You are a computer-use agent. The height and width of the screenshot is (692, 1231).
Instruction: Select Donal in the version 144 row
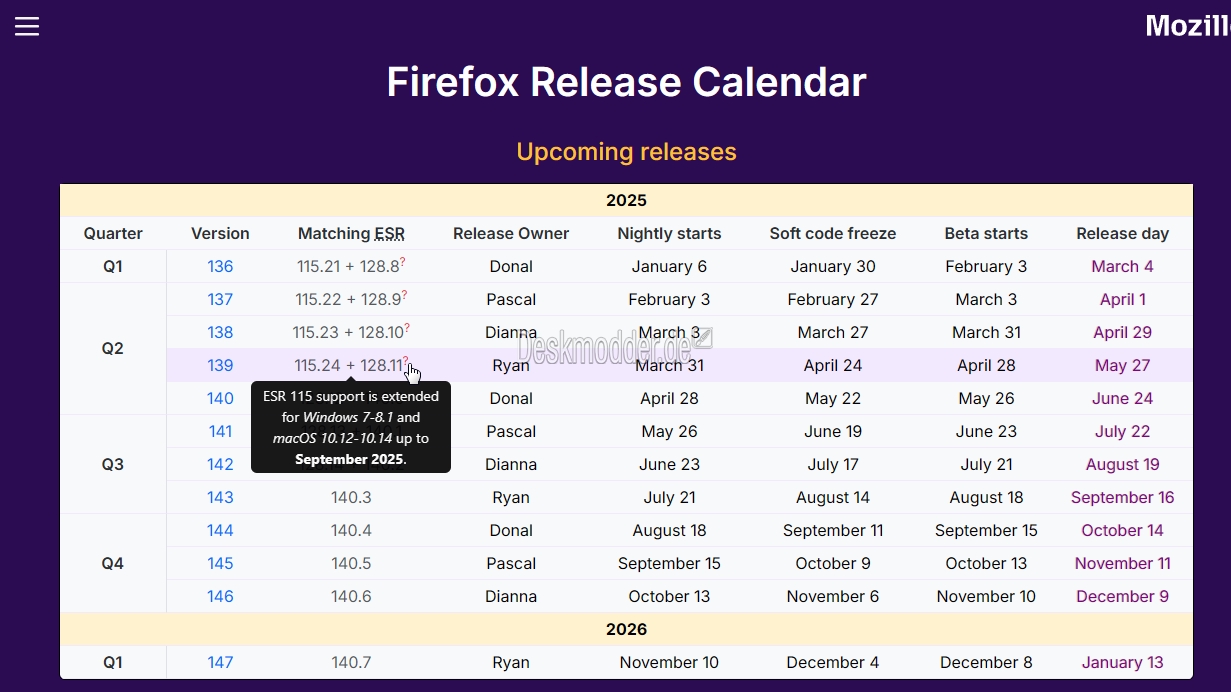(511, 530)
